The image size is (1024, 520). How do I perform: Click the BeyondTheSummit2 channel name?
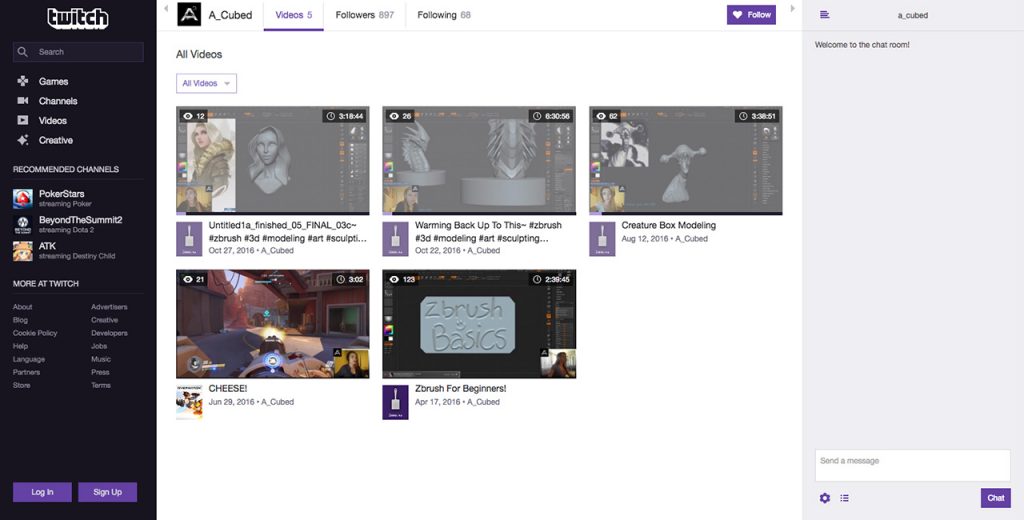tap(80, 220)
